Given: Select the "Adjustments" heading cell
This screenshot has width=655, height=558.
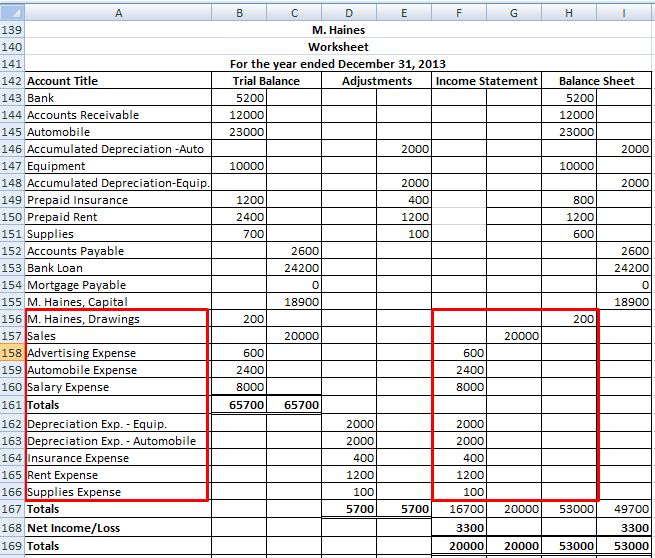Looking at the screenshot, I should point(376,81).
